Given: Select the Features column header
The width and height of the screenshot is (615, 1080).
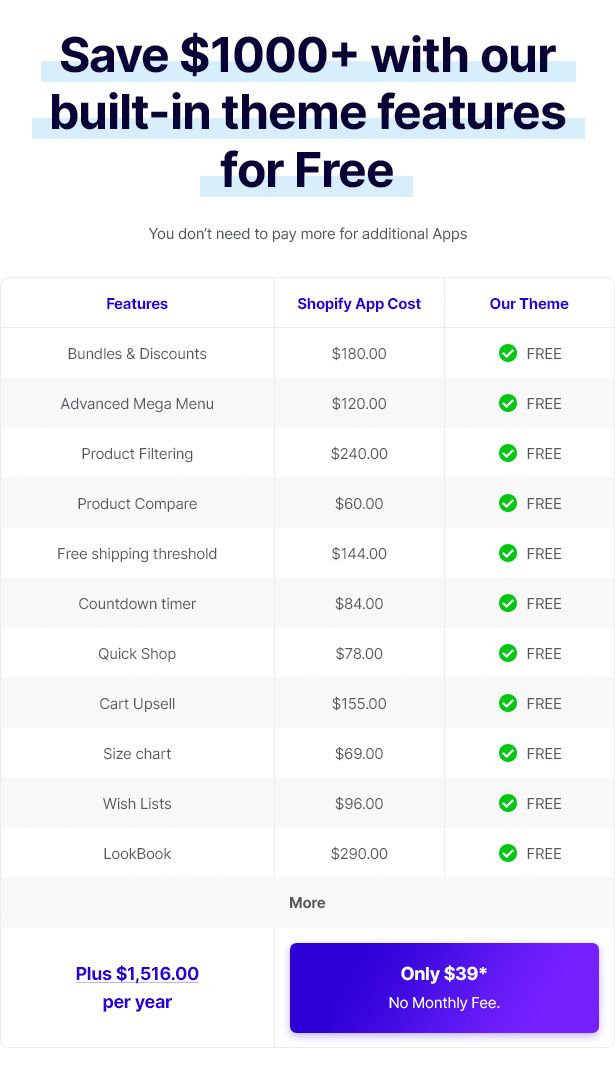Looking at the screenshot, I should (x=137, y=304).
